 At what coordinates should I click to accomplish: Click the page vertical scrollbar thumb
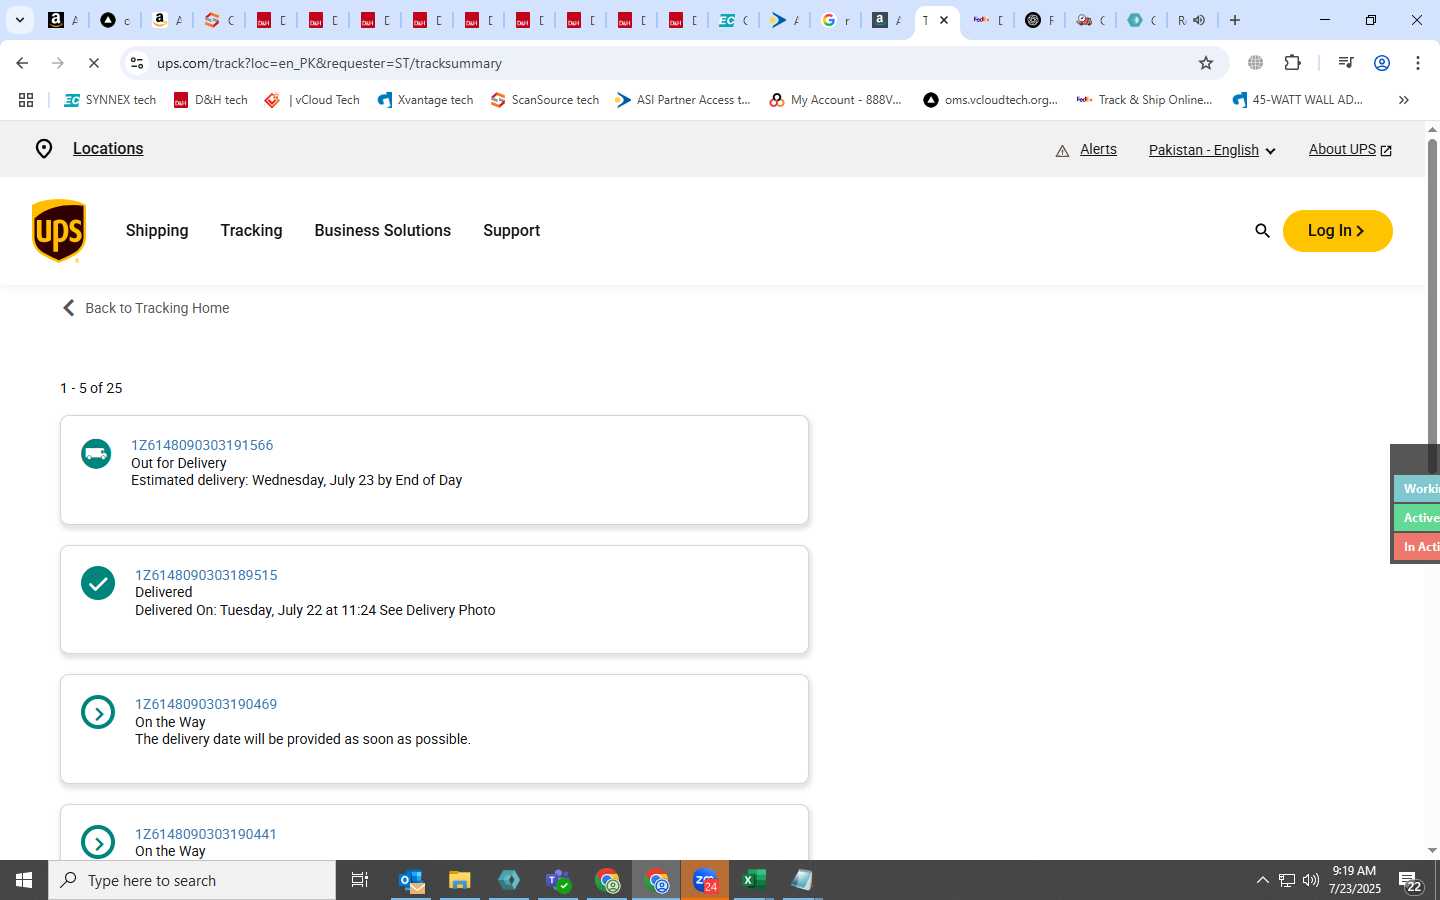1432,305
